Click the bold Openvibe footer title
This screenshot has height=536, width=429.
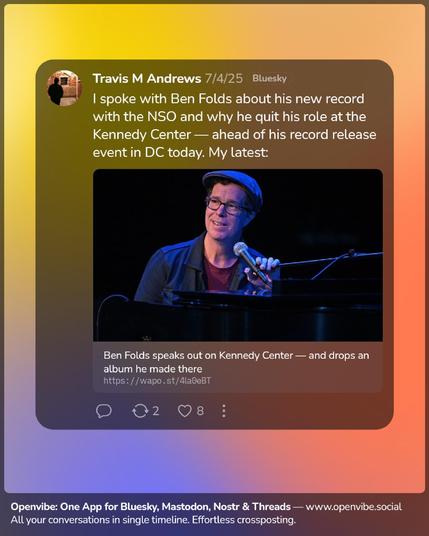(151, 507)
